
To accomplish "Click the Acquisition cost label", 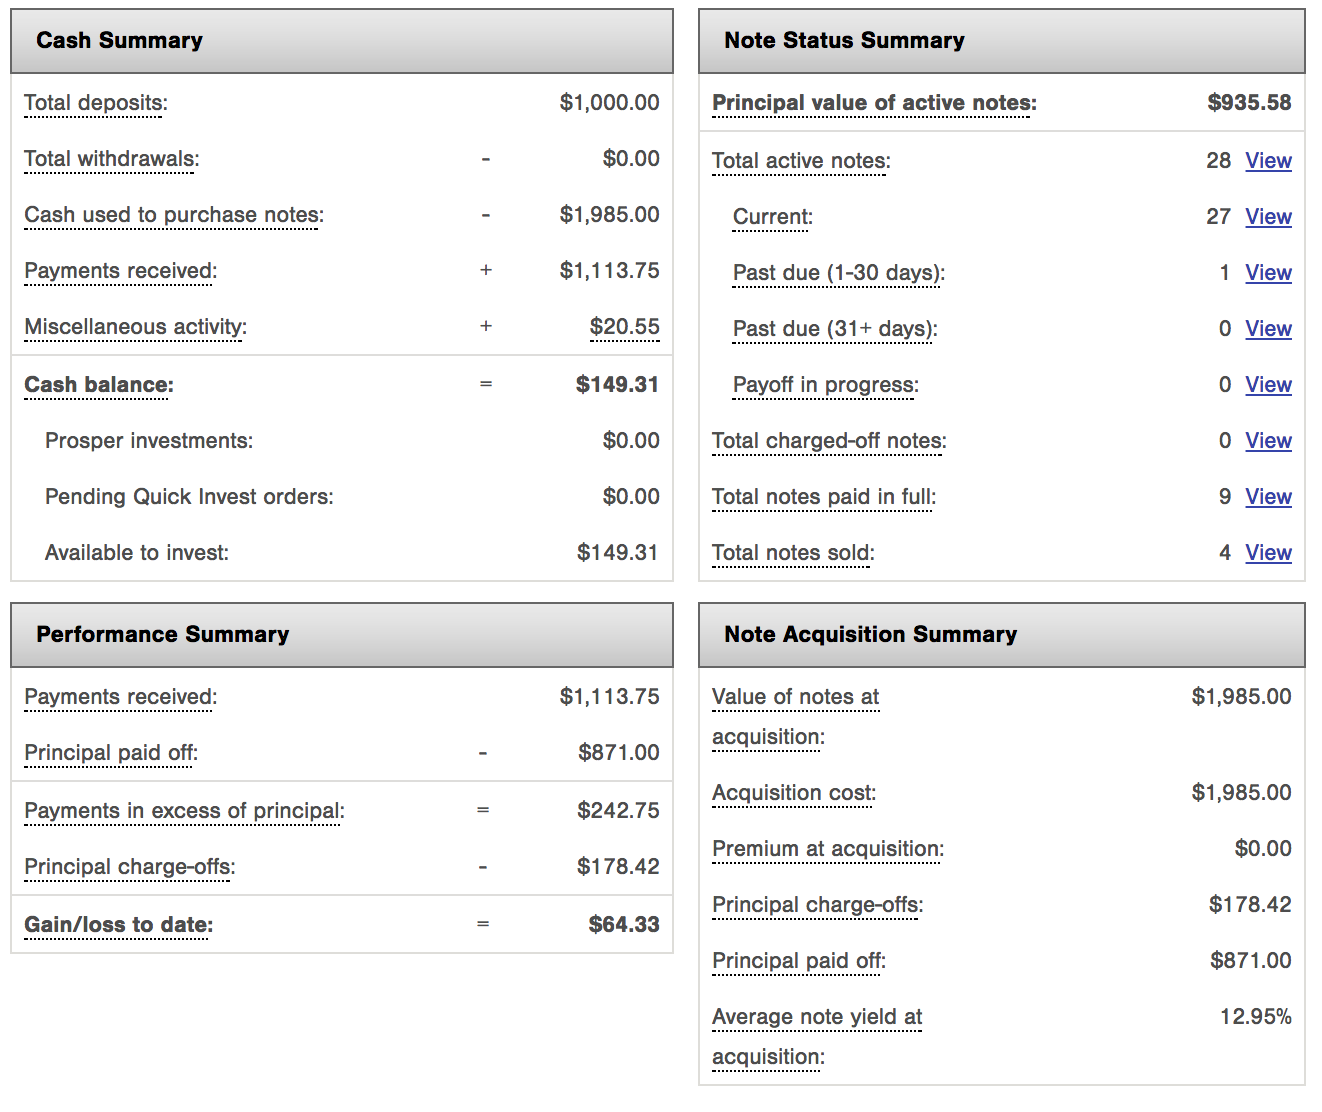I will click(x=794, y=793).
